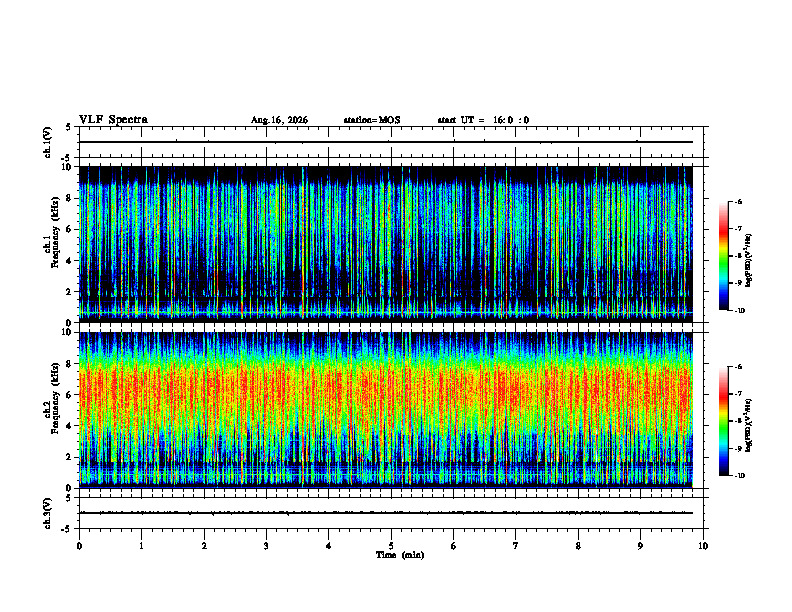Select the date text "Aug.16, 2026"
Screen dimensions: 792x612
[x=279, y=120]
